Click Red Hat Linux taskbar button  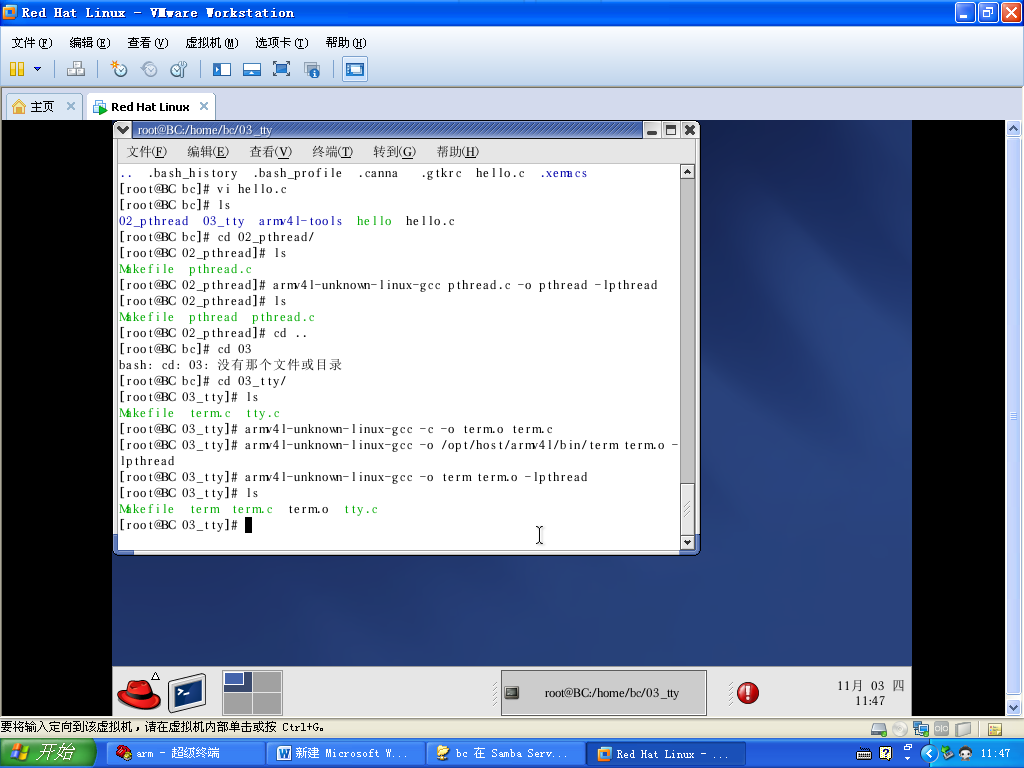[666, 754]
